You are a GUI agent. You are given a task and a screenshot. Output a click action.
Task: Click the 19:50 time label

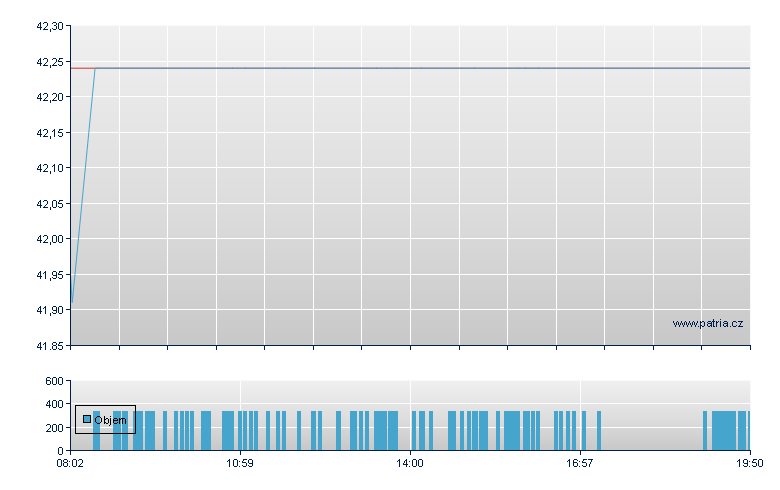(750, 463)
